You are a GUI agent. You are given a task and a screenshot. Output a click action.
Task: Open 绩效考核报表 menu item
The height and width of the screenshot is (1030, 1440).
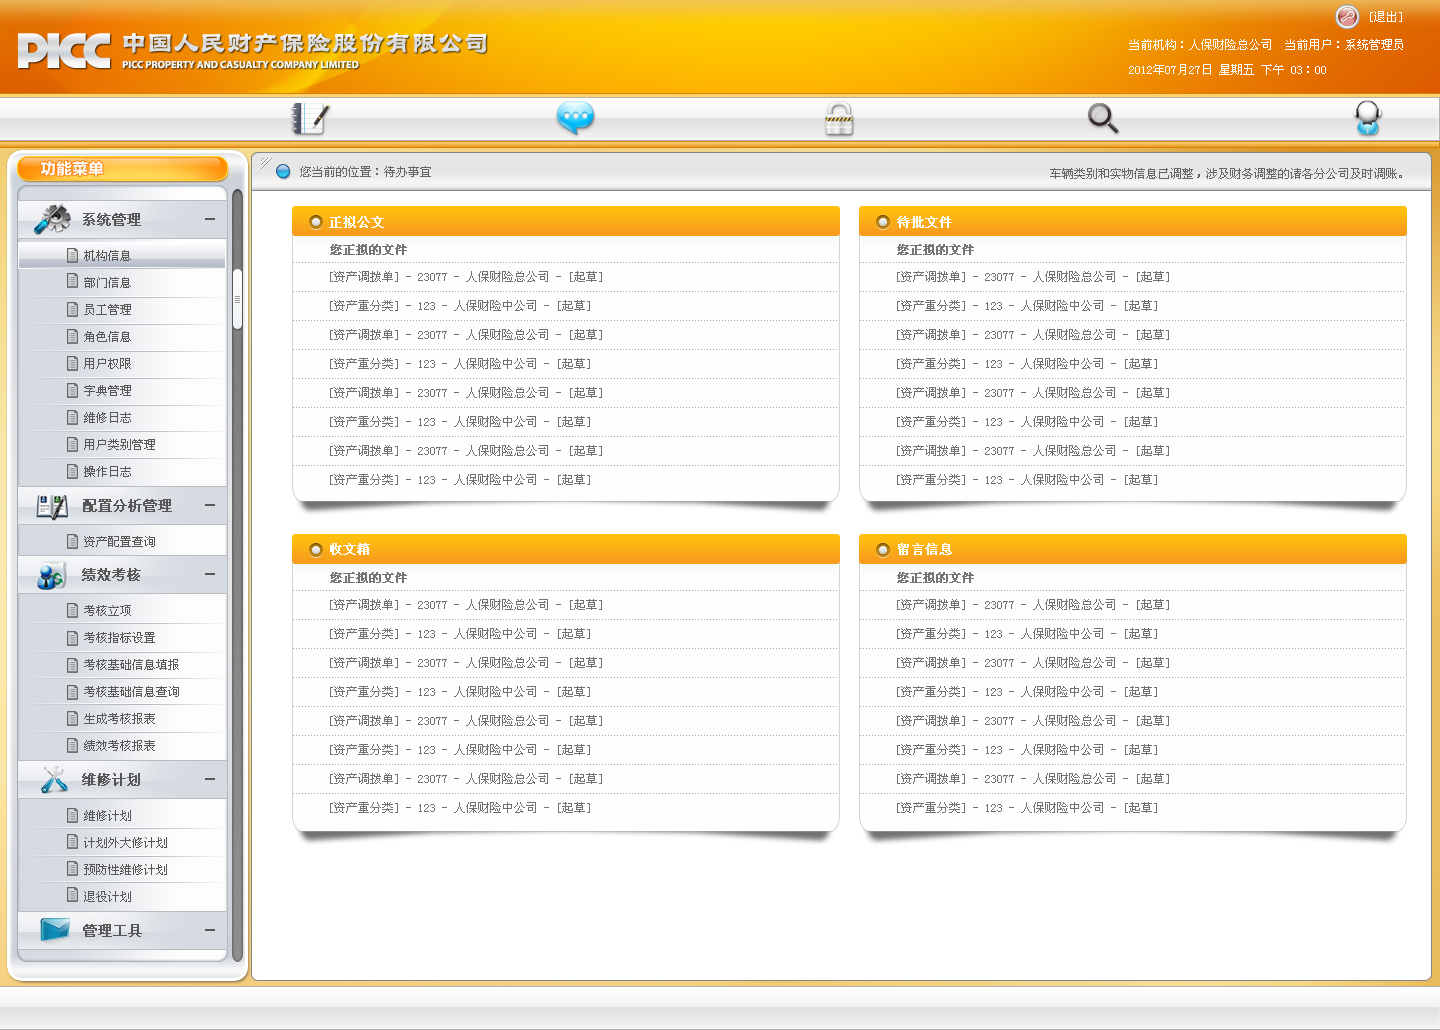tap(119, 746)
